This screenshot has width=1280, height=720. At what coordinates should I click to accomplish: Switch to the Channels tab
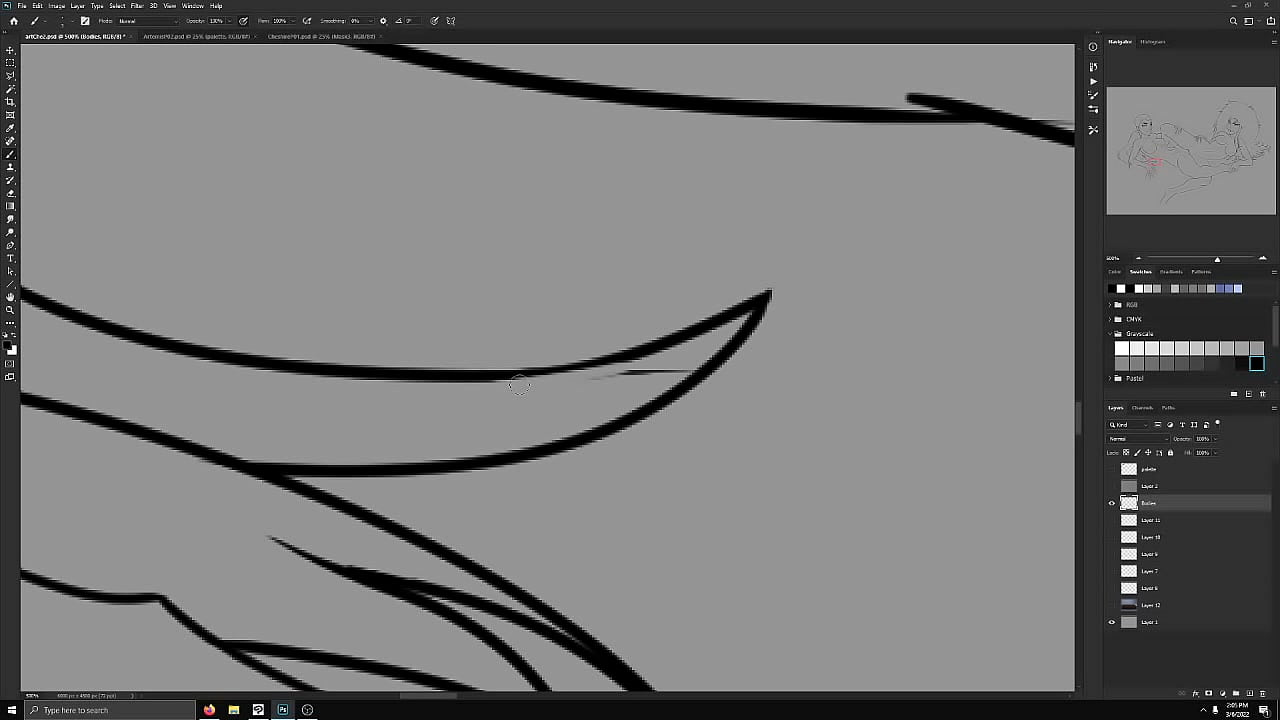point(1142,408)
